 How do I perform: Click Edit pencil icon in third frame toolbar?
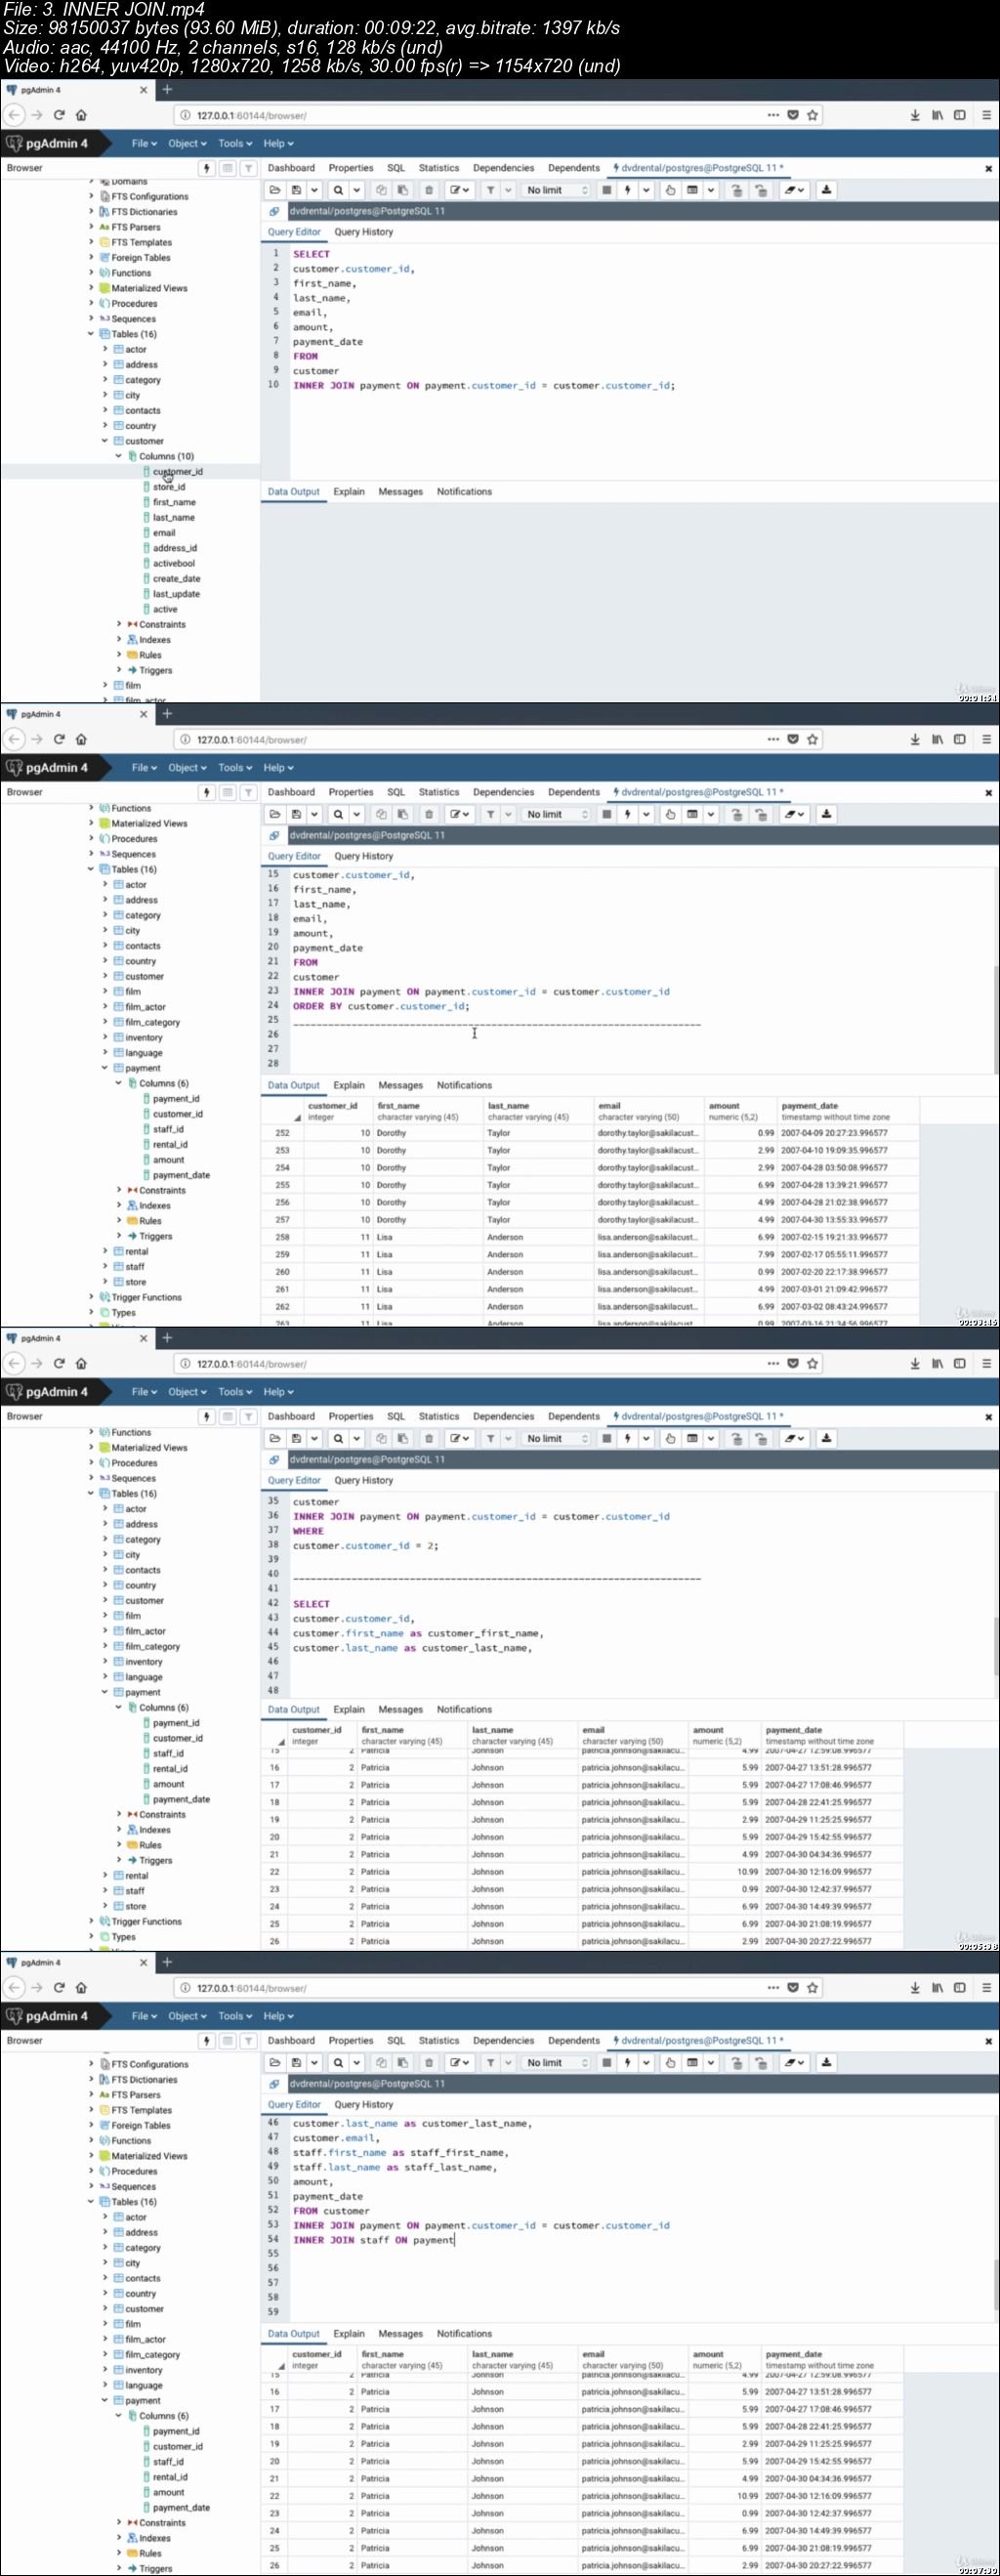[x=459, y=1438]
